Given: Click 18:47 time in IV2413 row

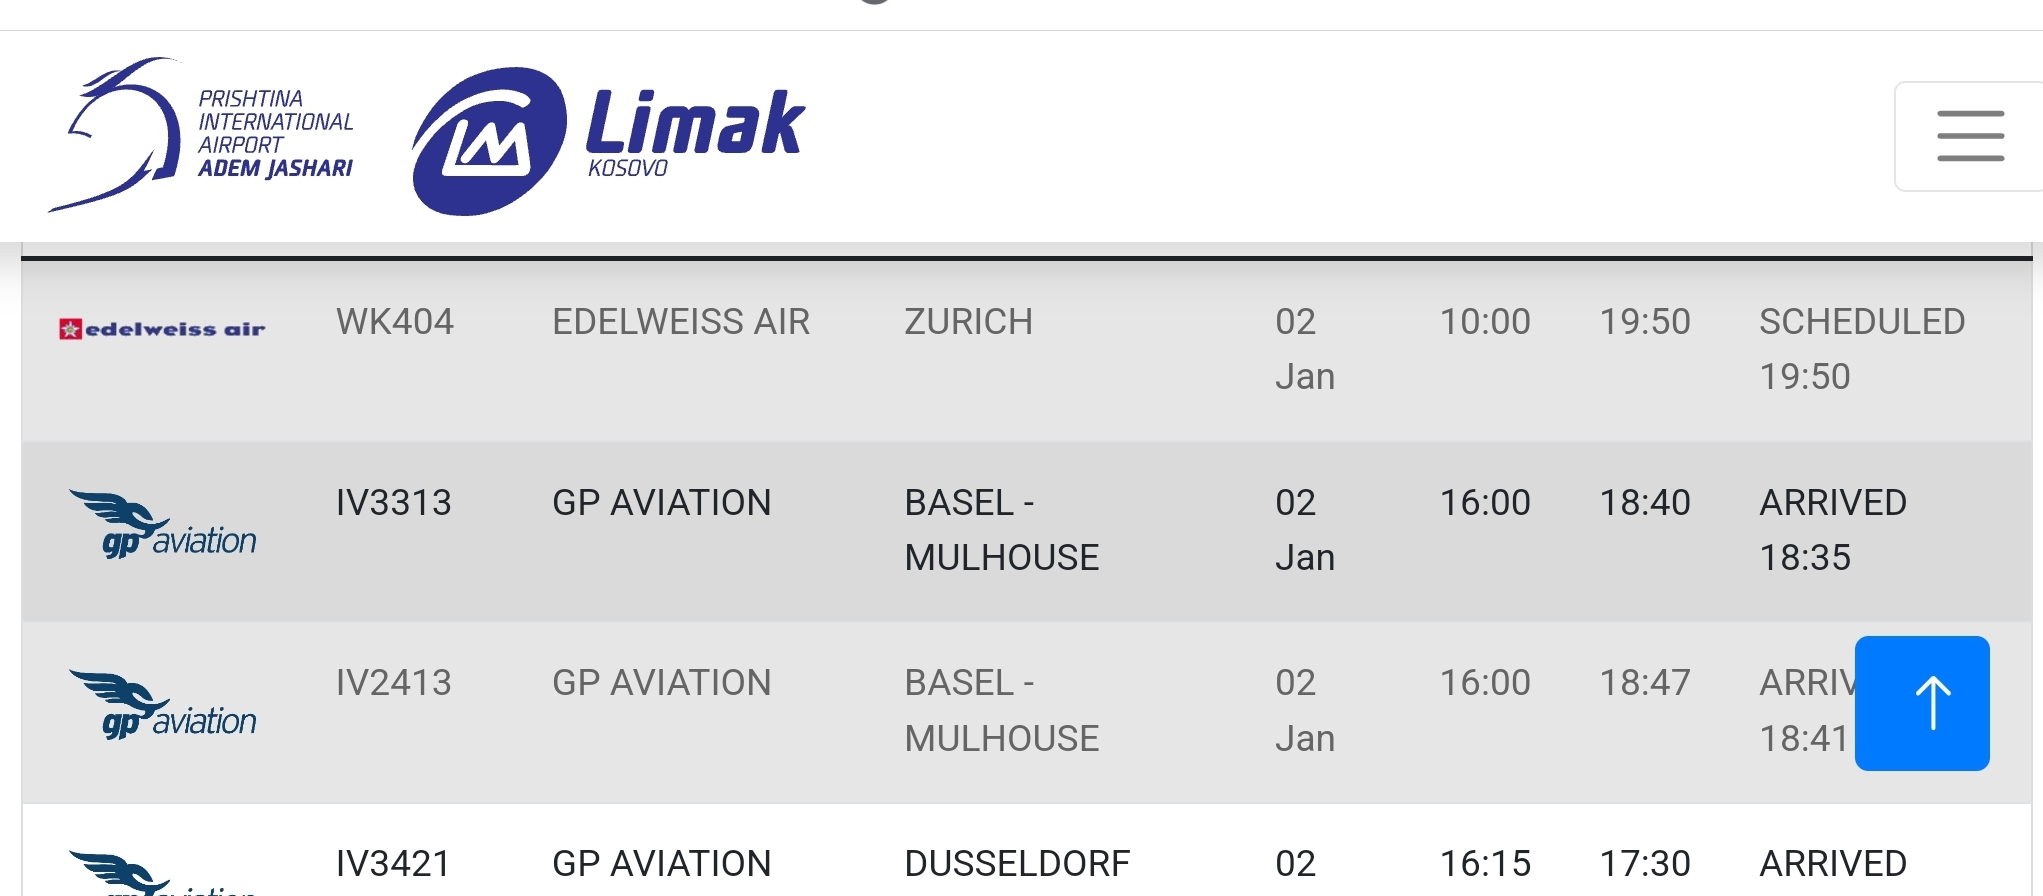Looking at the screenshot, I should [x=1645, y=683].
